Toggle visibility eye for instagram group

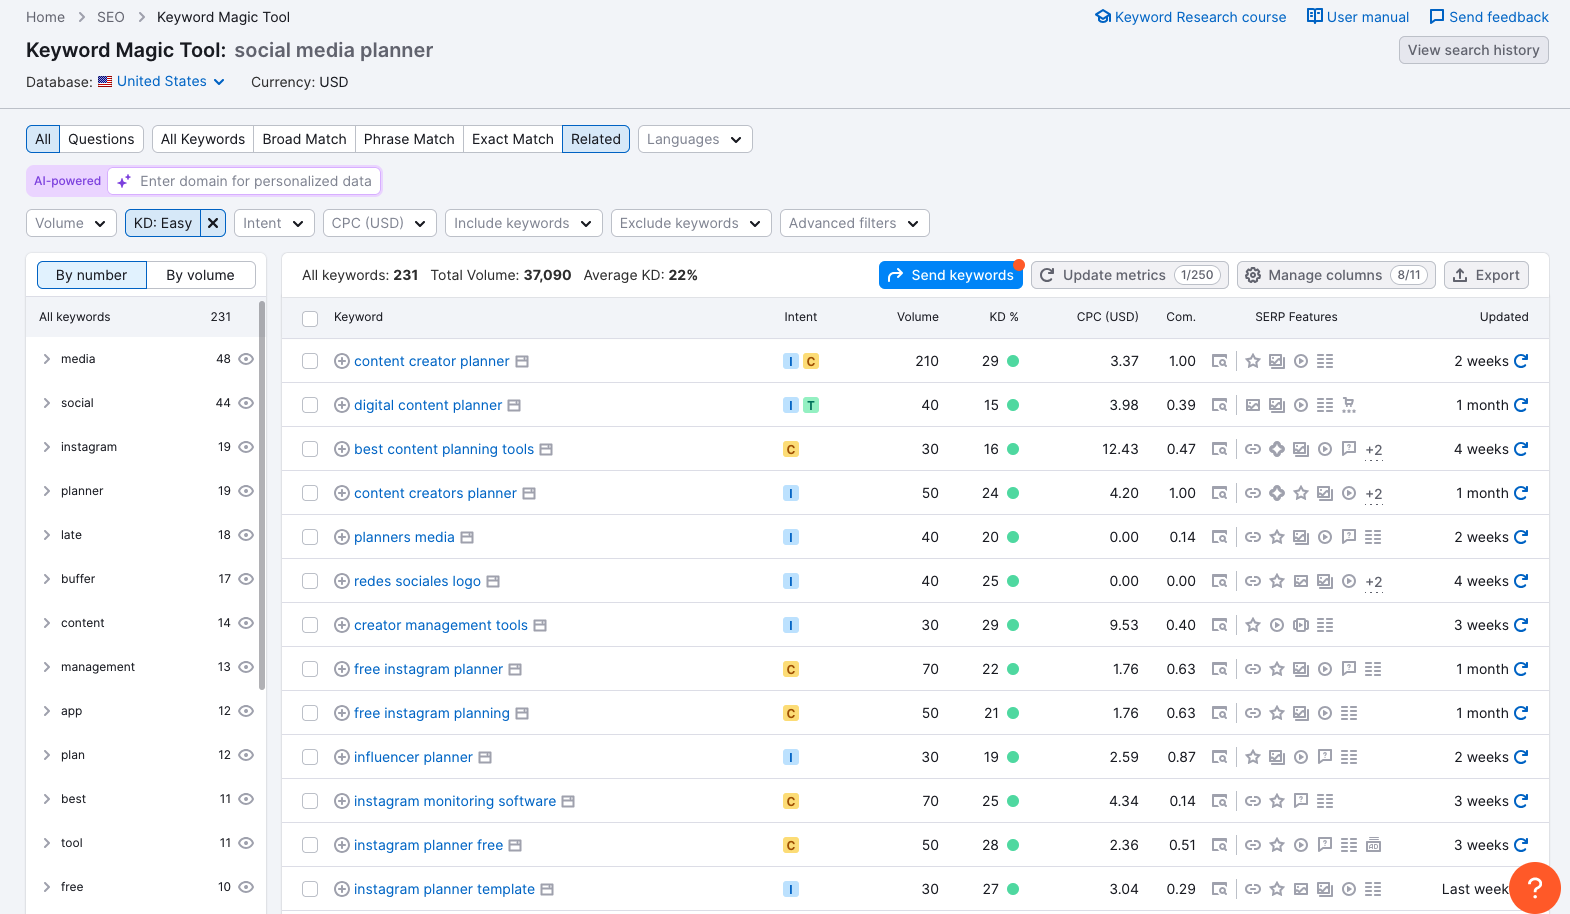(x=246, y=447)
